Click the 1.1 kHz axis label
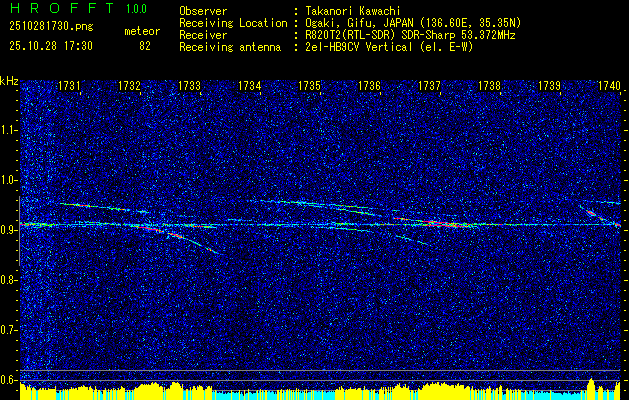The image size is (629, 400). tap(8, 131)
